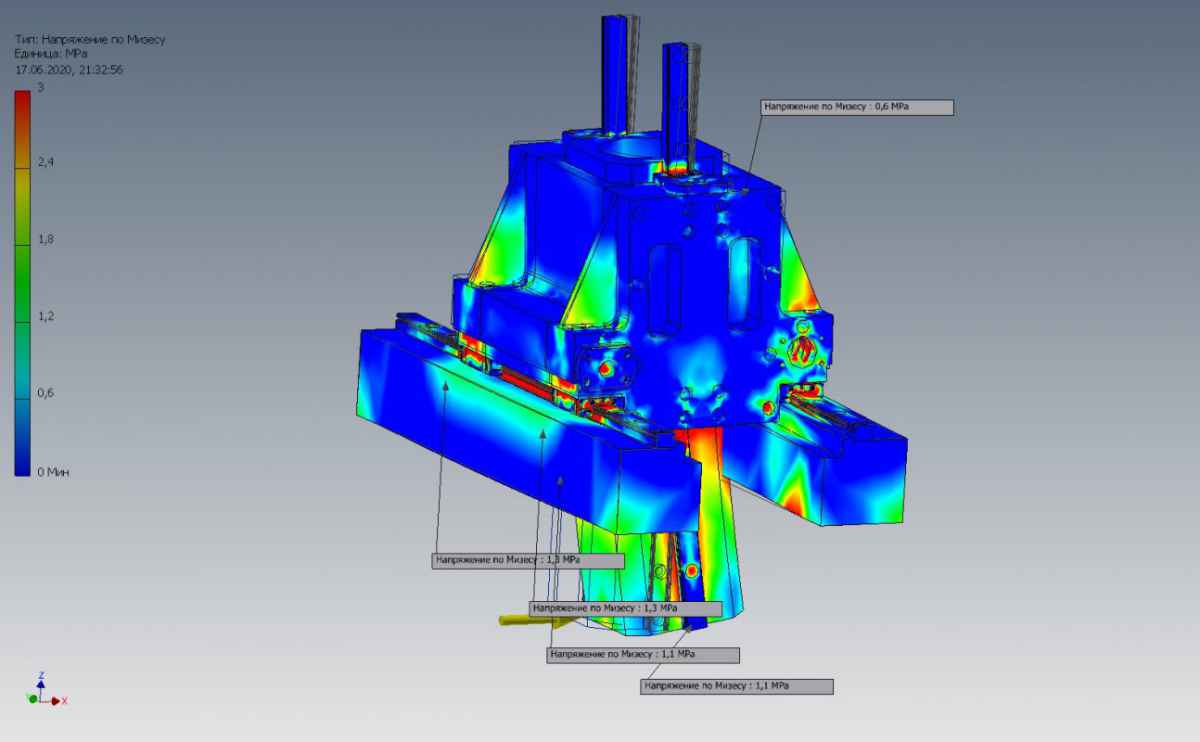Viewport: 1200px width, 742px height.
Task: Click the maximum value '3' on the legend
Action: (x=40, y=87)
